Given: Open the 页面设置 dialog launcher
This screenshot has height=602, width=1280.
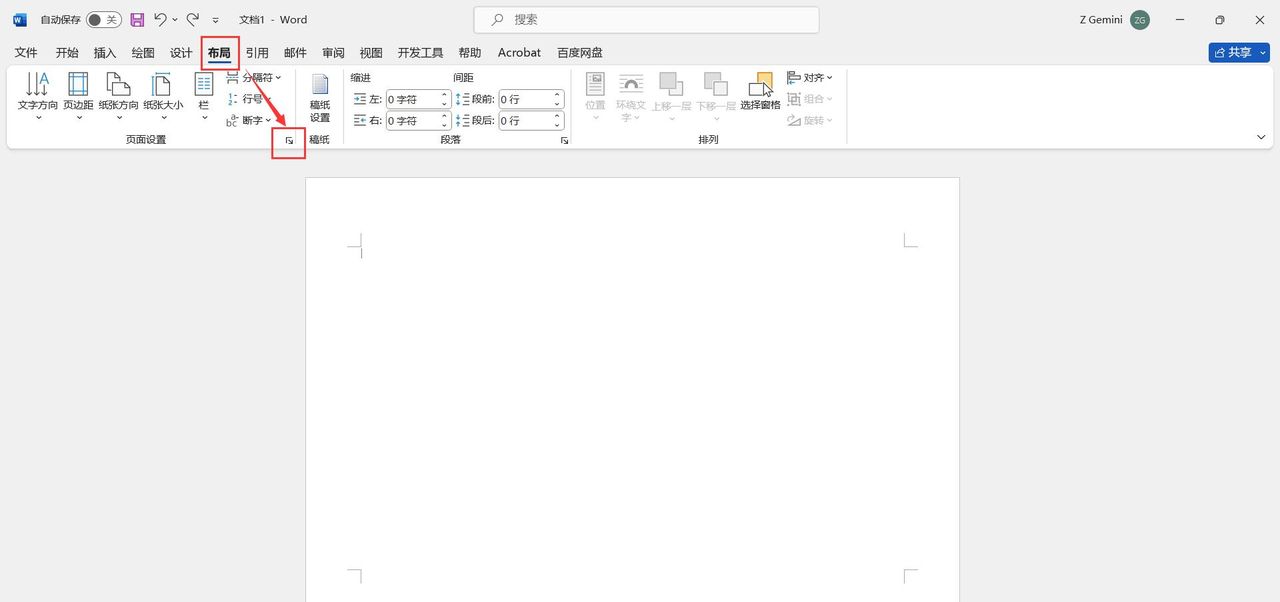Looking at the screenshot, I should point(289,142).
